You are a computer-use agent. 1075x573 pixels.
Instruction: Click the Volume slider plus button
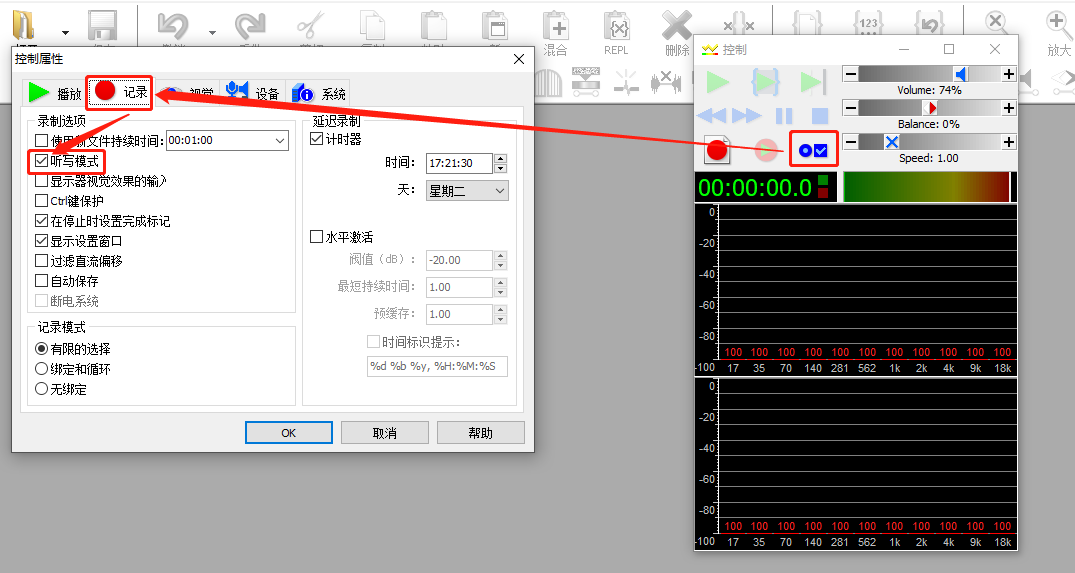pos(1008,74)
